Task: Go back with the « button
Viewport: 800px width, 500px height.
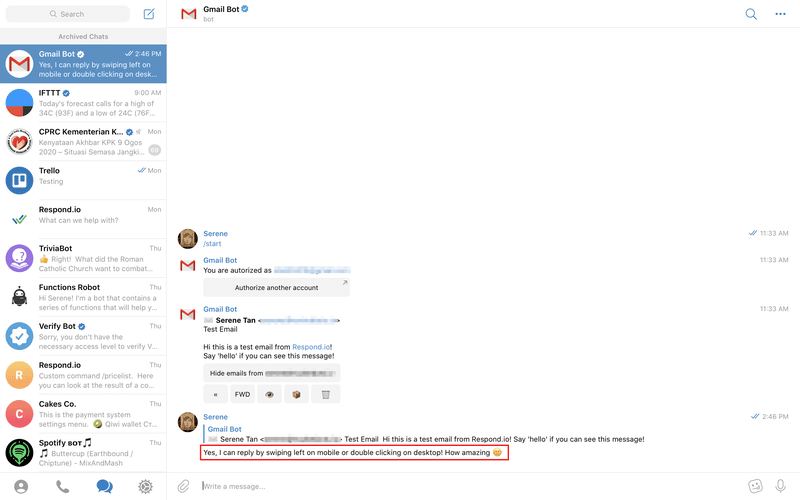Action: coord(215,394)
